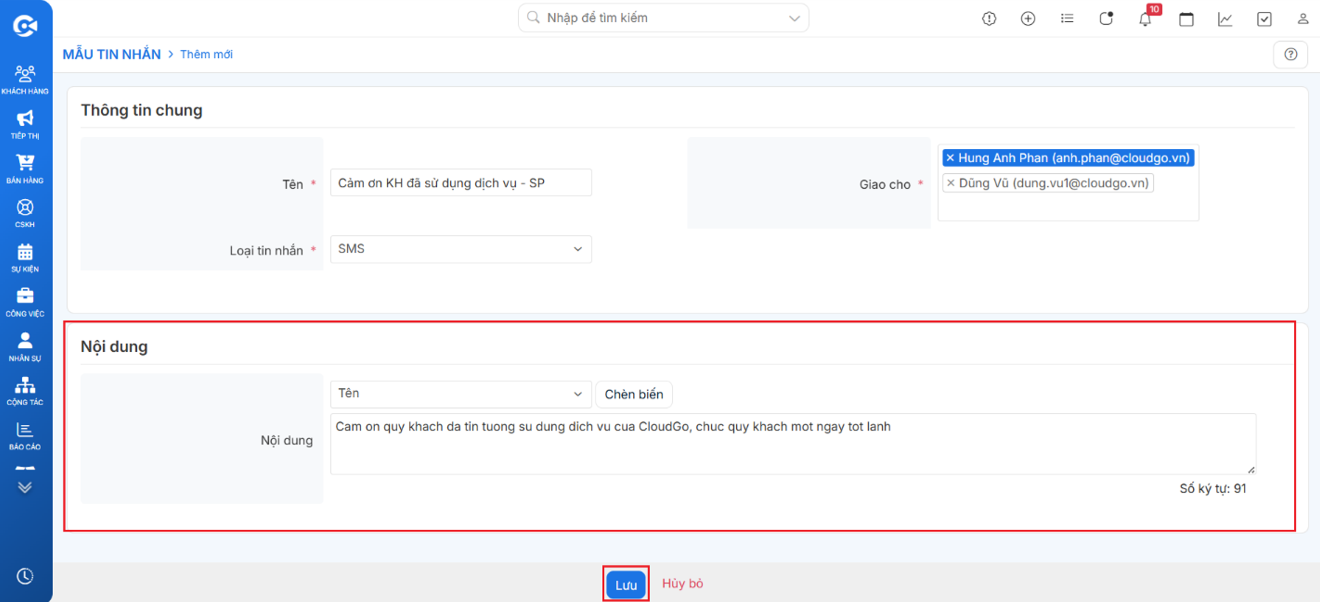Edit the Tên name input field
1320x602 pixels.
461,183
